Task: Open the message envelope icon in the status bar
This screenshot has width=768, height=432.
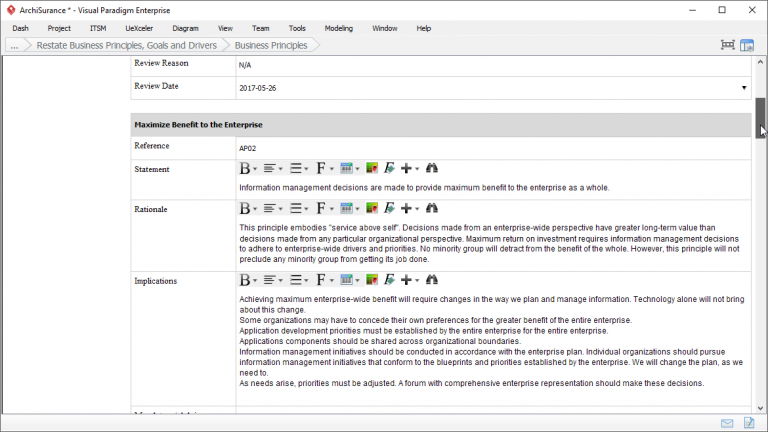Action: (x=727, y=423)
